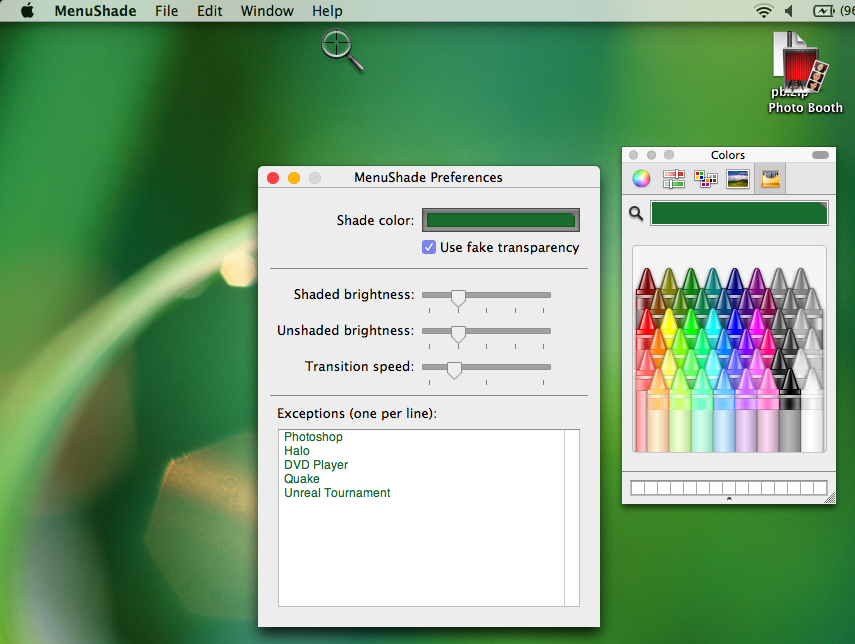
Task: Pick the bright red crayon in the third row
Action: click(646, 321)
